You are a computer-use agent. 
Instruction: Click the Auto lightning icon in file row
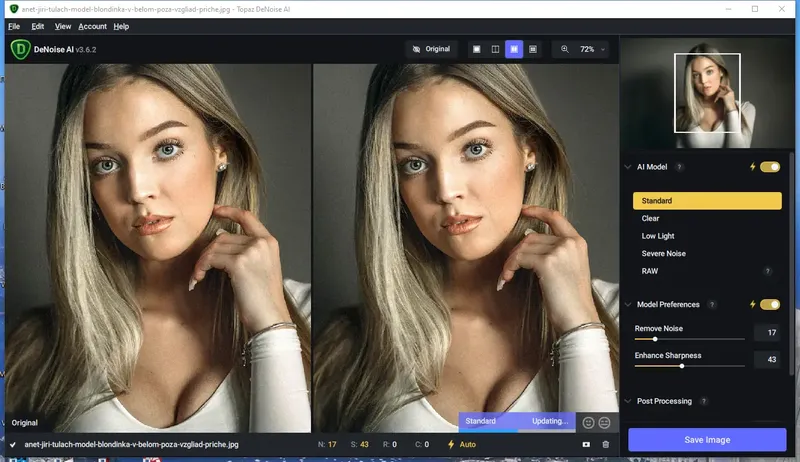click(451, 445)
